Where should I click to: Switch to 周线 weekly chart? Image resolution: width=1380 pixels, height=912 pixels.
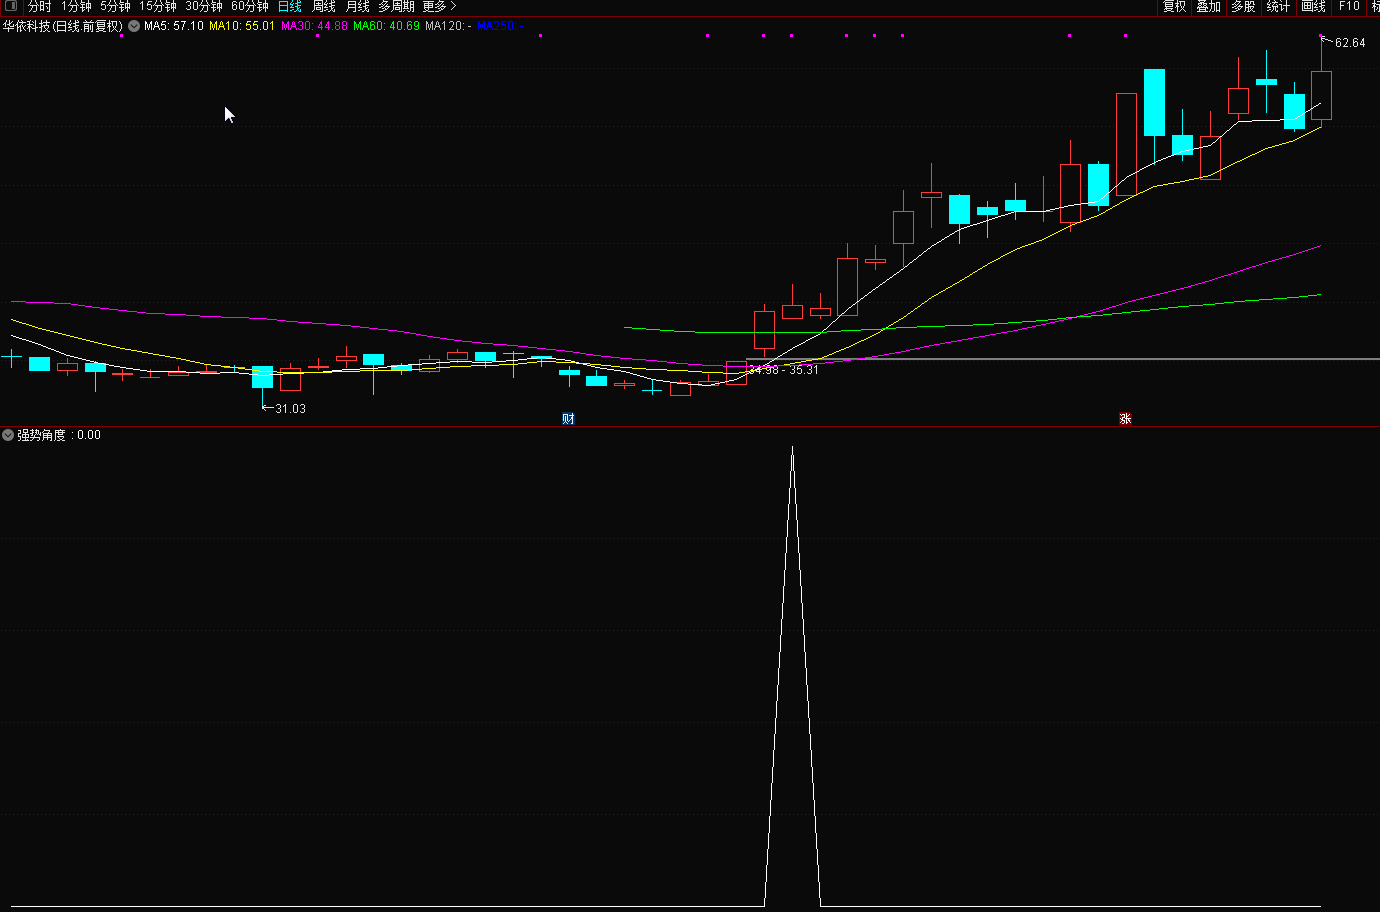[324, 6]
